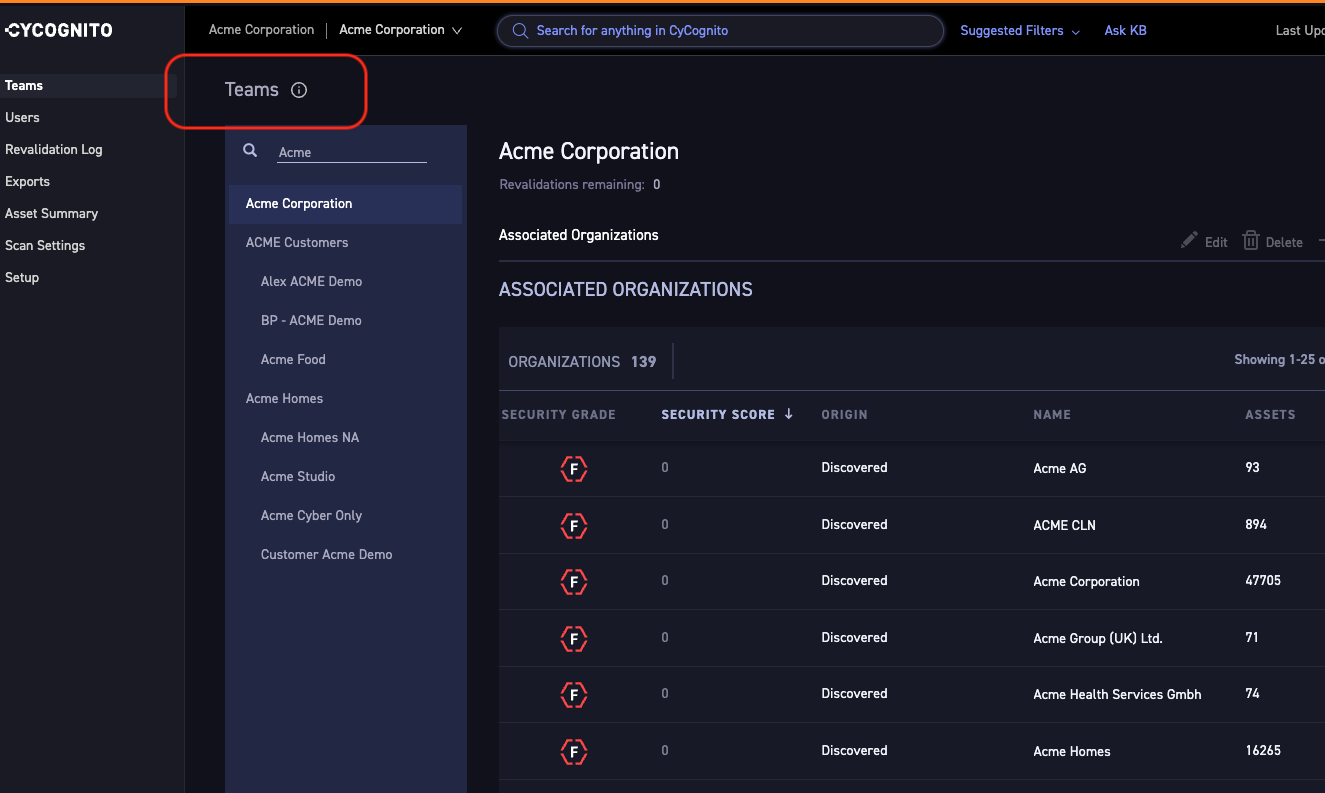1325x793 pixels.
Task: Open the Teams info icon
Action: pos(299,90)
